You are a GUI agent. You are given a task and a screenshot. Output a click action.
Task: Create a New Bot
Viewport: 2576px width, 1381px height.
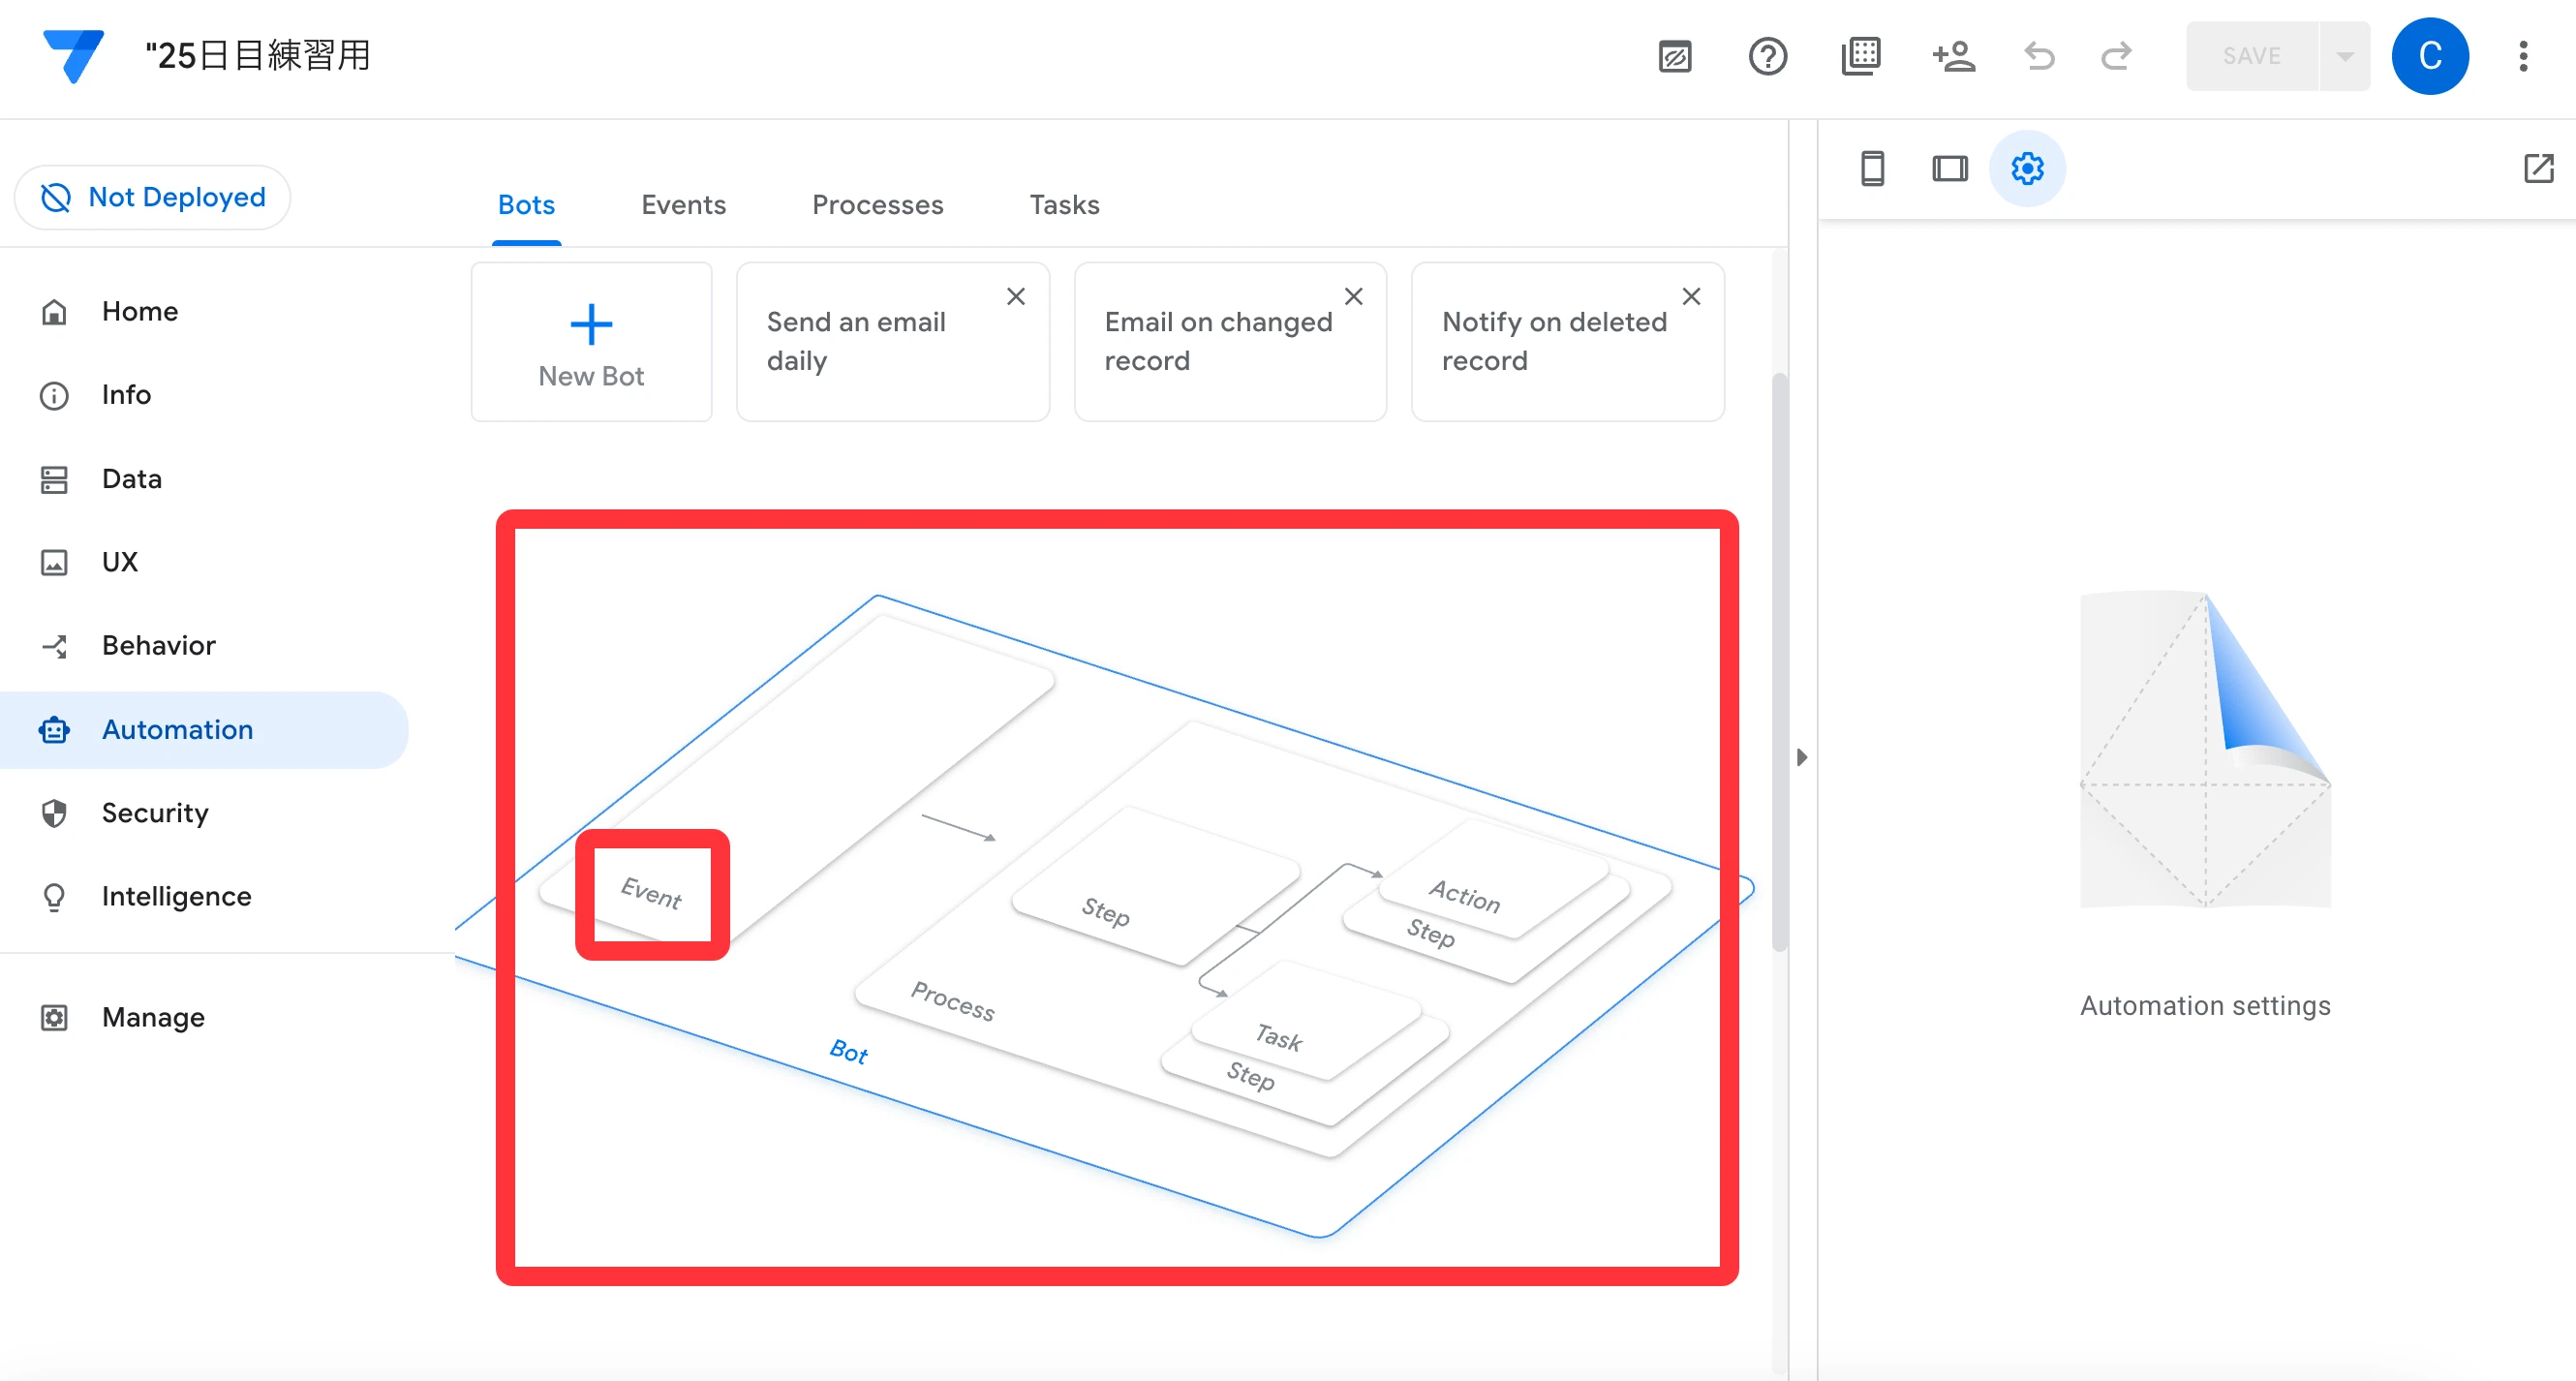[591, 342]
